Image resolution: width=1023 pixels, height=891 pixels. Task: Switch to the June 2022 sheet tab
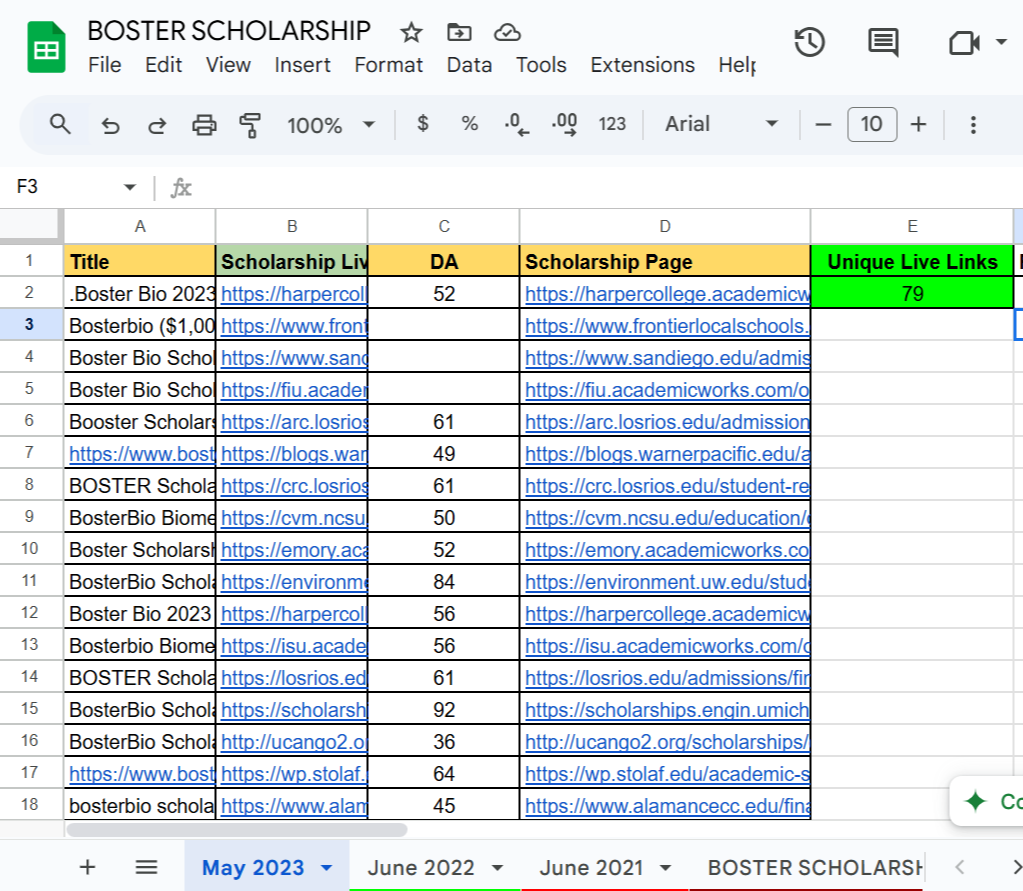pyautogui.click(x=421, y=867)
